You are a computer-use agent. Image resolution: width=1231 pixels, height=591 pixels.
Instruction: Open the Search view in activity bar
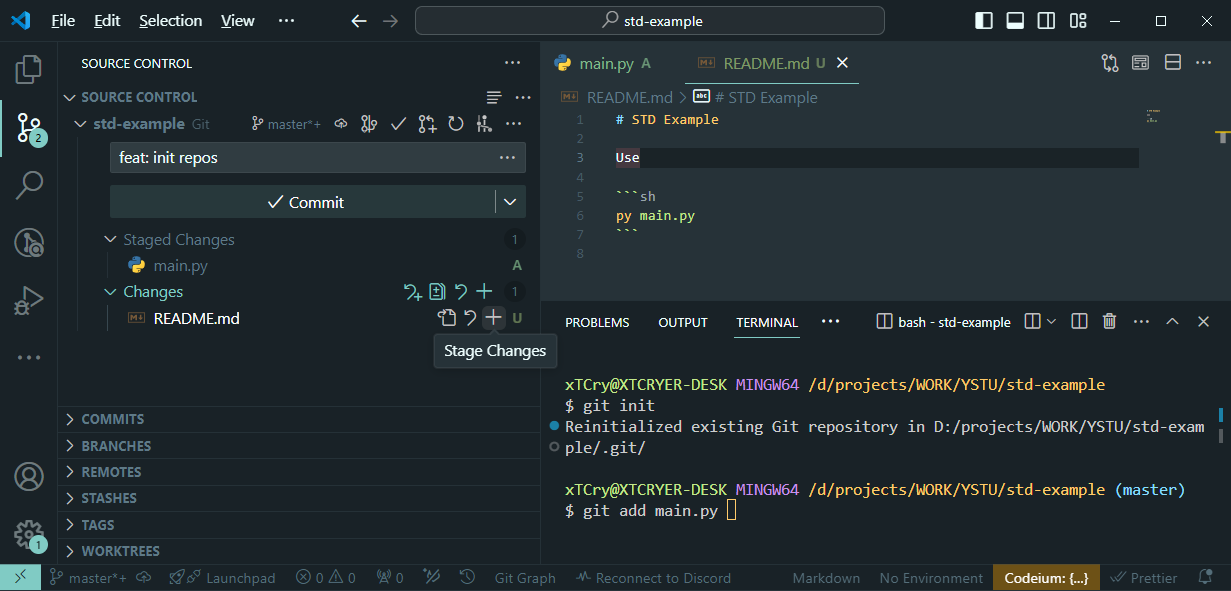[29, 185]
